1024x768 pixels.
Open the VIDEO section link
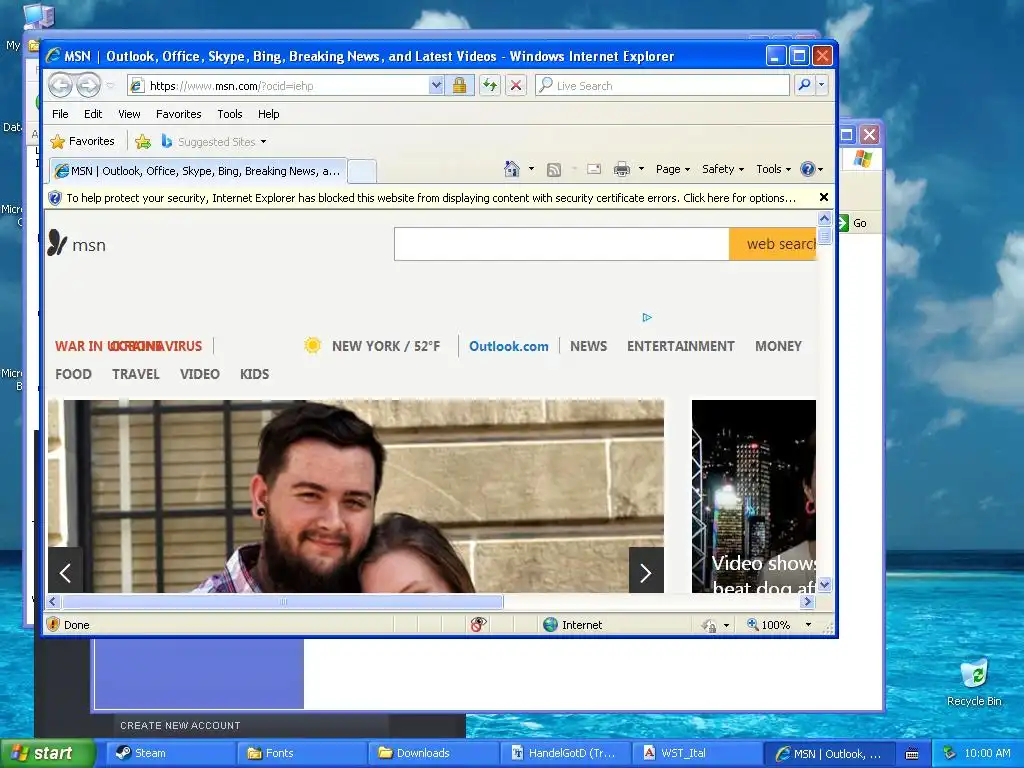(199, 374)
